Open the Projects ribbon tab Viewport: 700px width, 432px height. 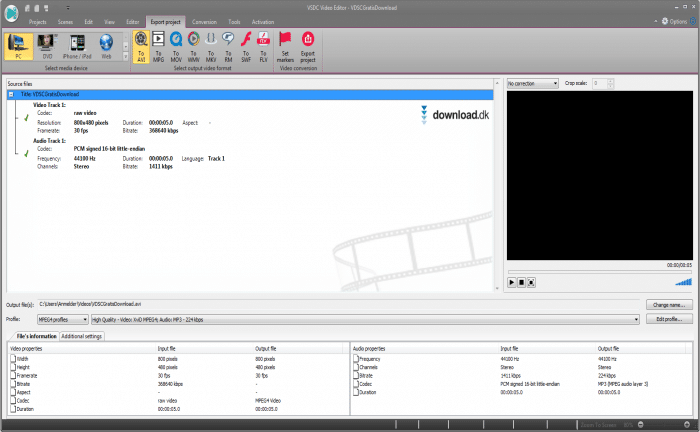(38, 22)
